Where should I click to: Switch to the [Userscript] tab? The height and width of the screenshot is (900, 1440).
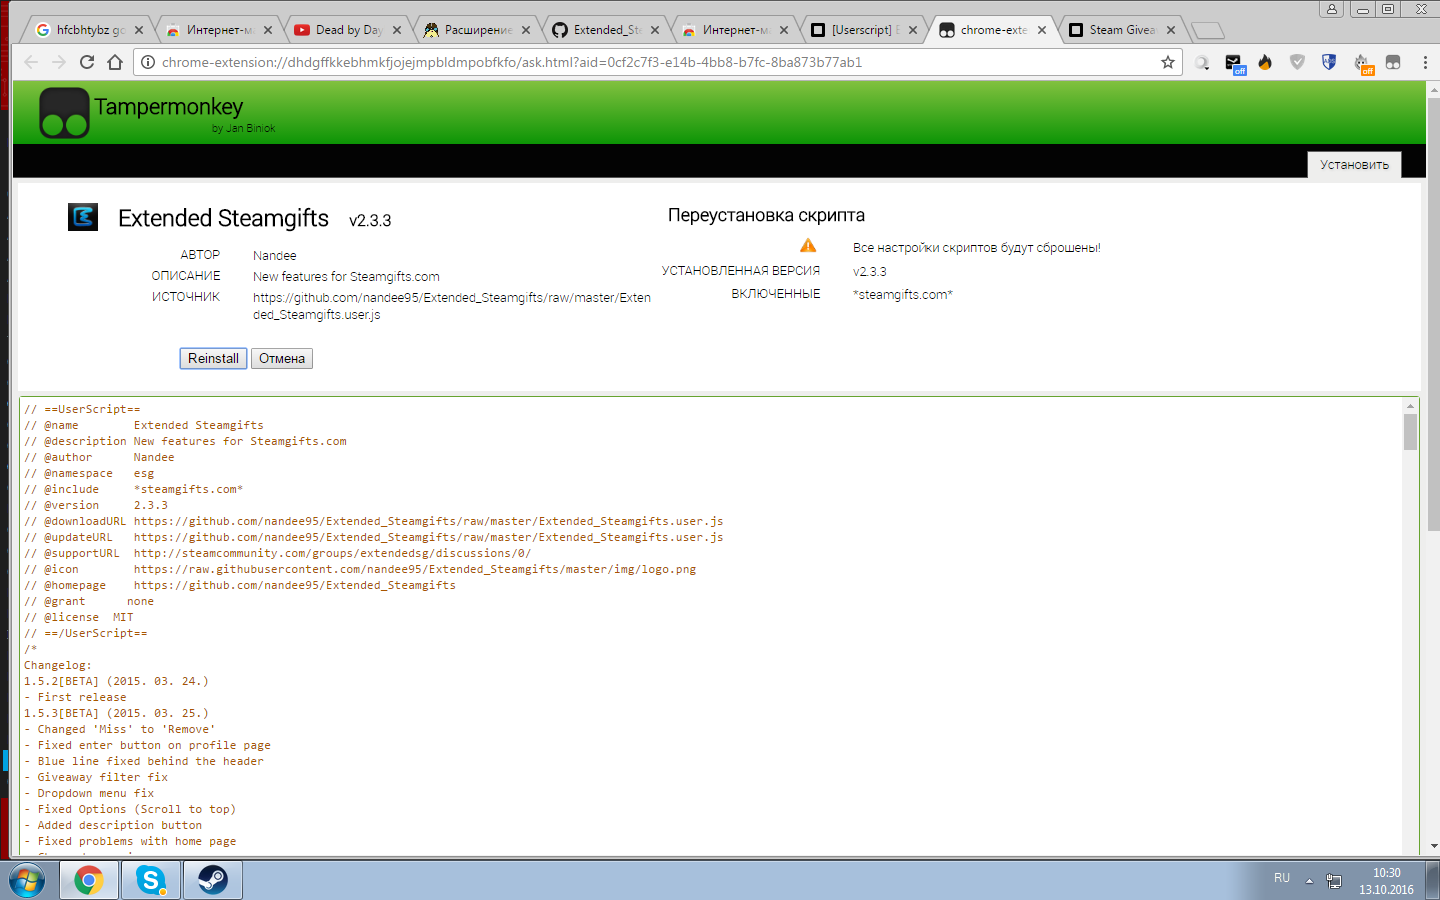[861, 30]
